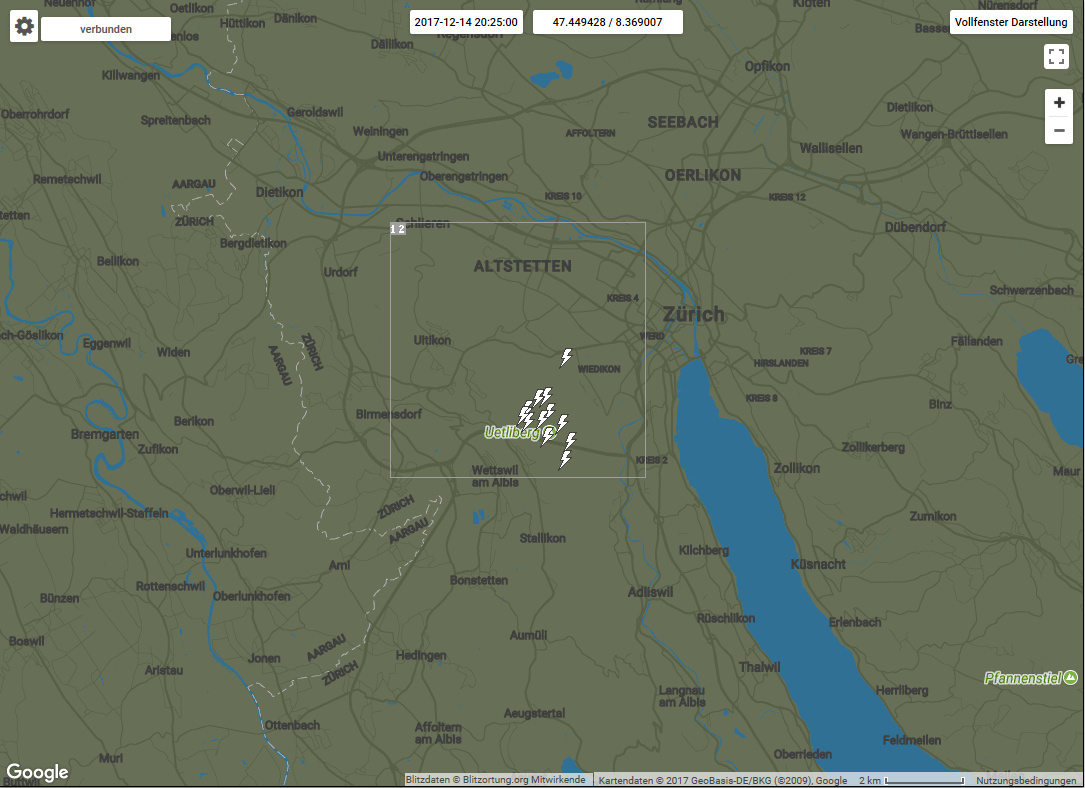1085x788 pixels.
Task: Select the Pfannenstiel peak marker icon
Action: tap(1071, 678)
